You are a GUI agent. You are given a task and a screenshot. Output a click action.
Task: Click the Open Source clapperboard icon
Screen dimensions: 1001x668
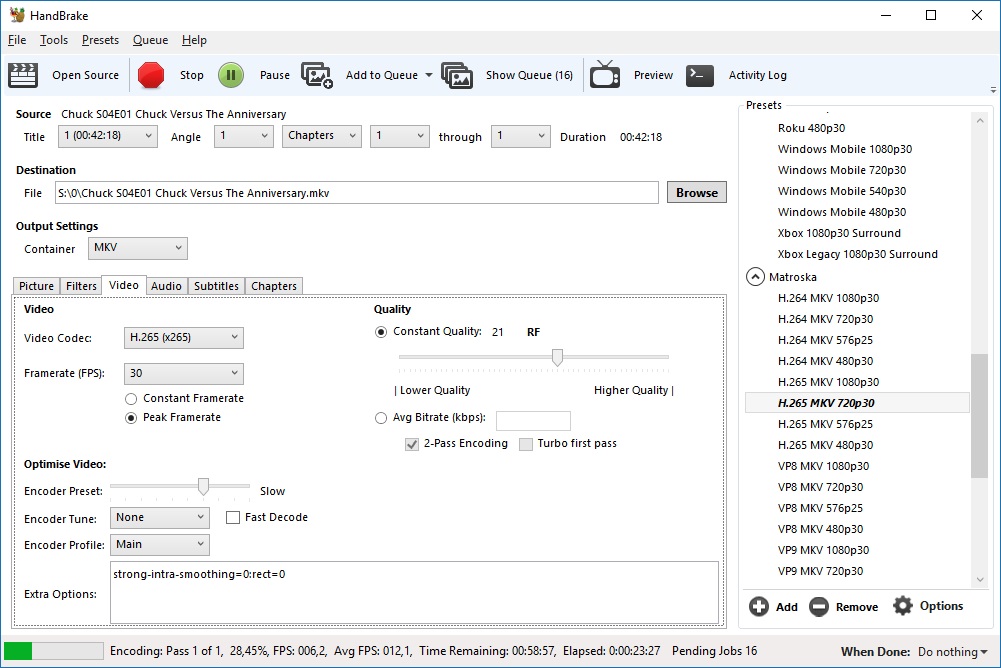(23, 75)
